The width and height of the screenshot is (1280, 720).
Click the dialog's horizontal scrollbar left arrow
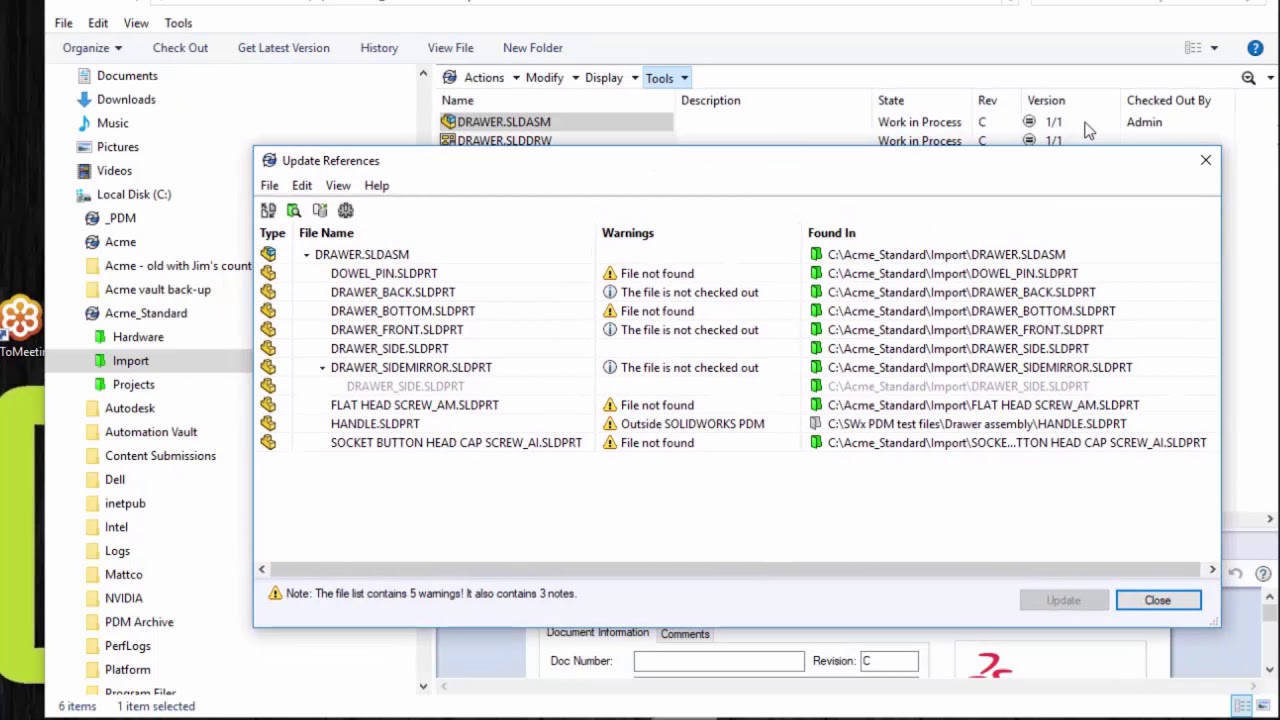pos(262,570)
